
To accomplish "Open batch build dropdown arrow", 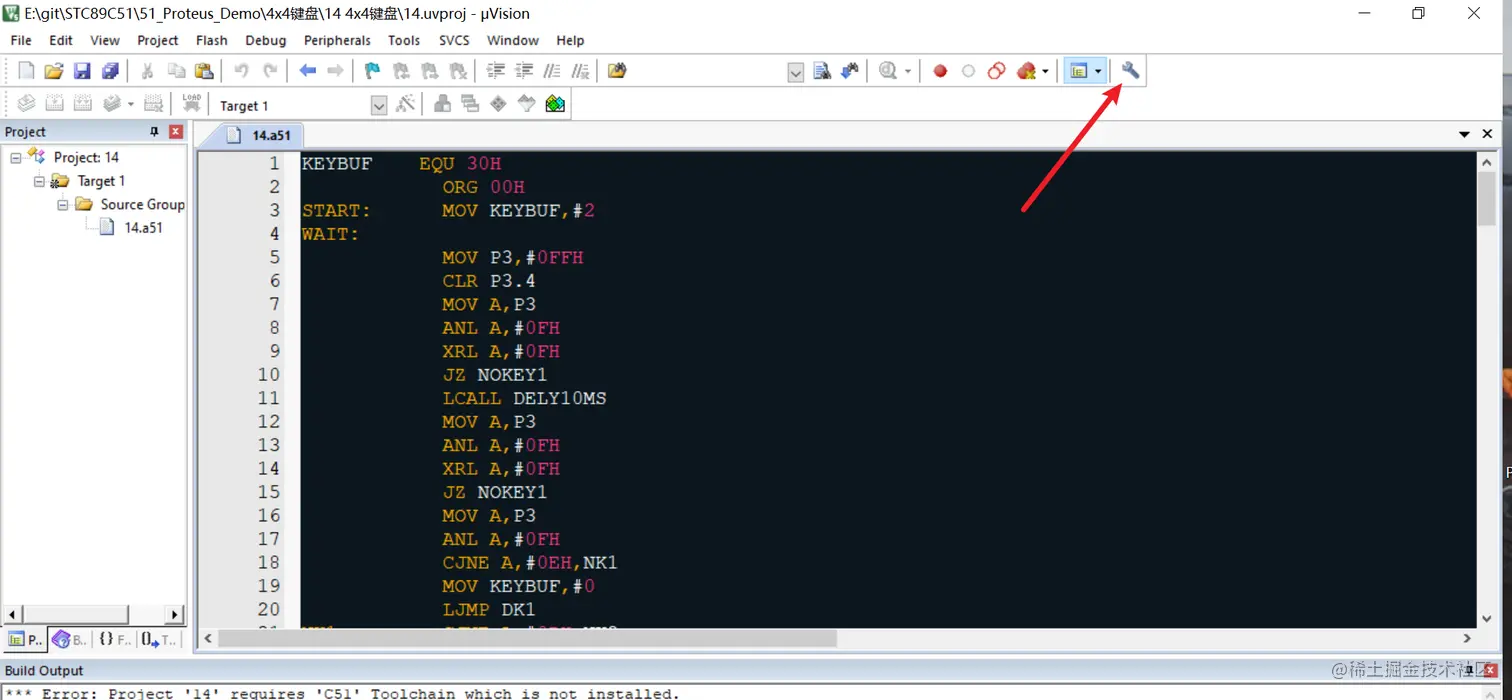I will coord(130,104).
